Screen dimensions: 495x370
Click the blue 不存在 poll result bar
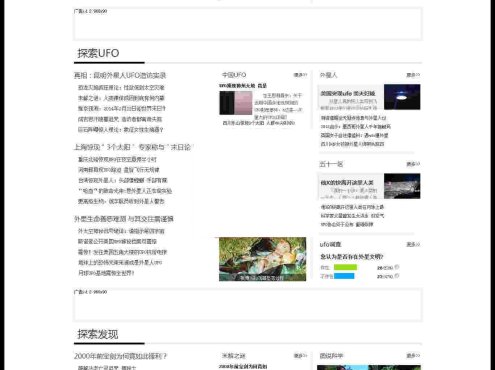click(344, 276)
